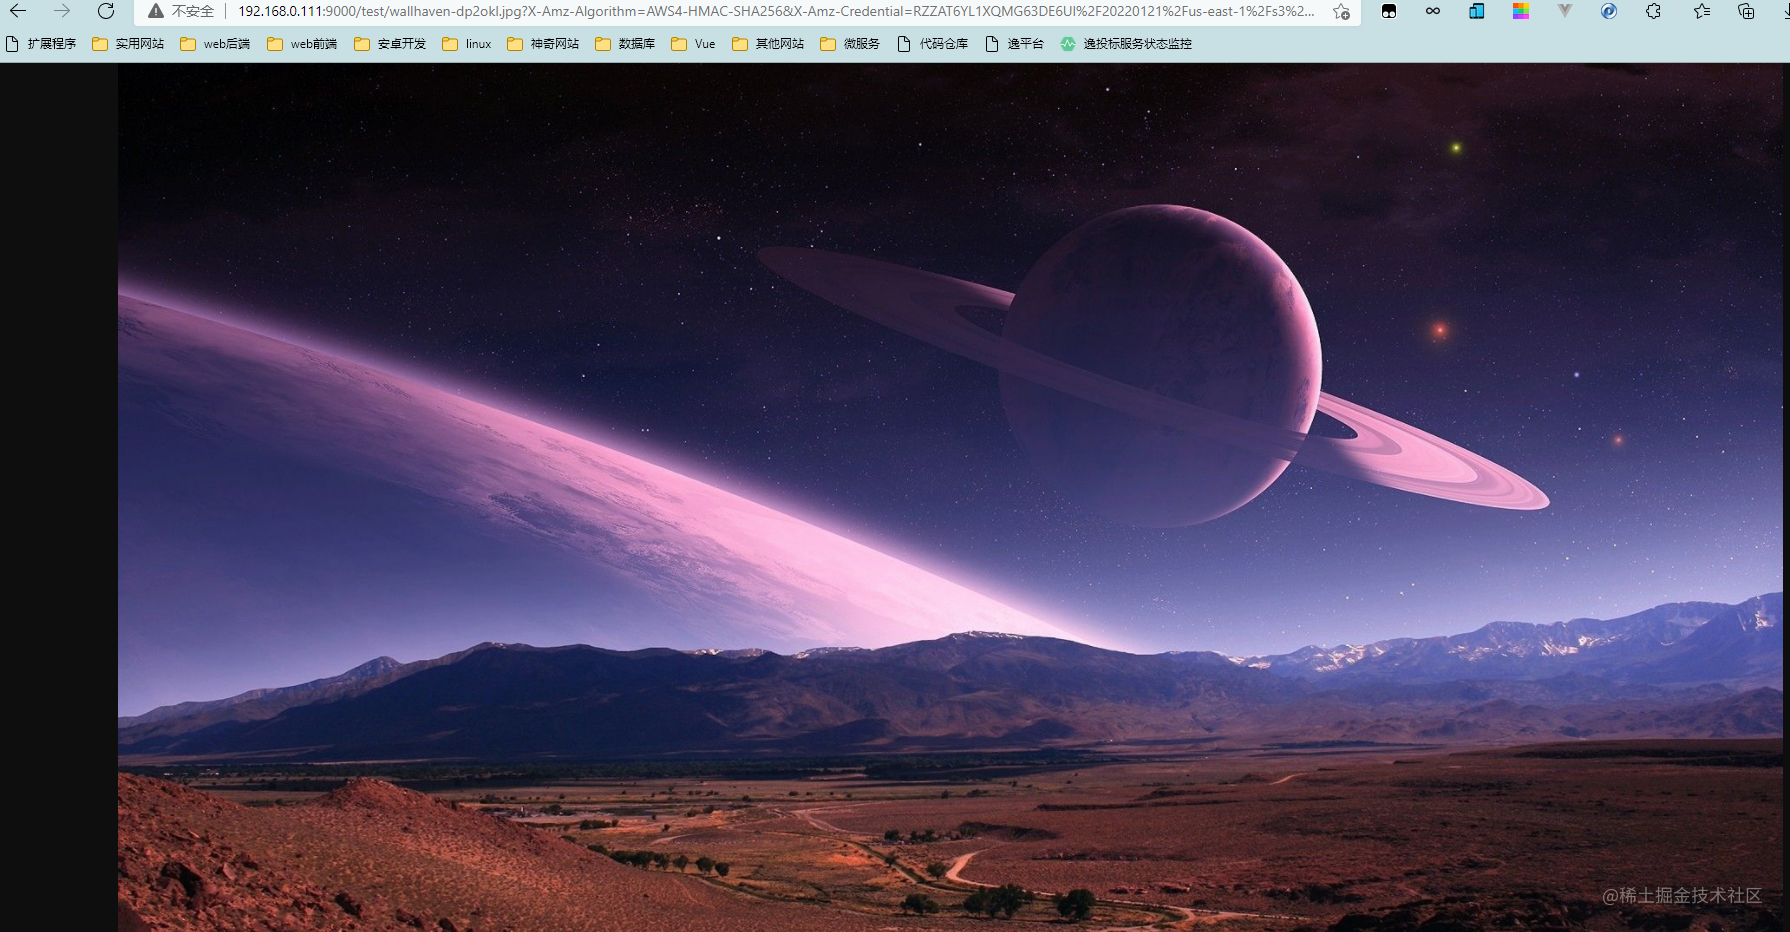Open the 代码仓库 bookmark
This screenshot has width=1790, height=932.
tap(933, 44)
